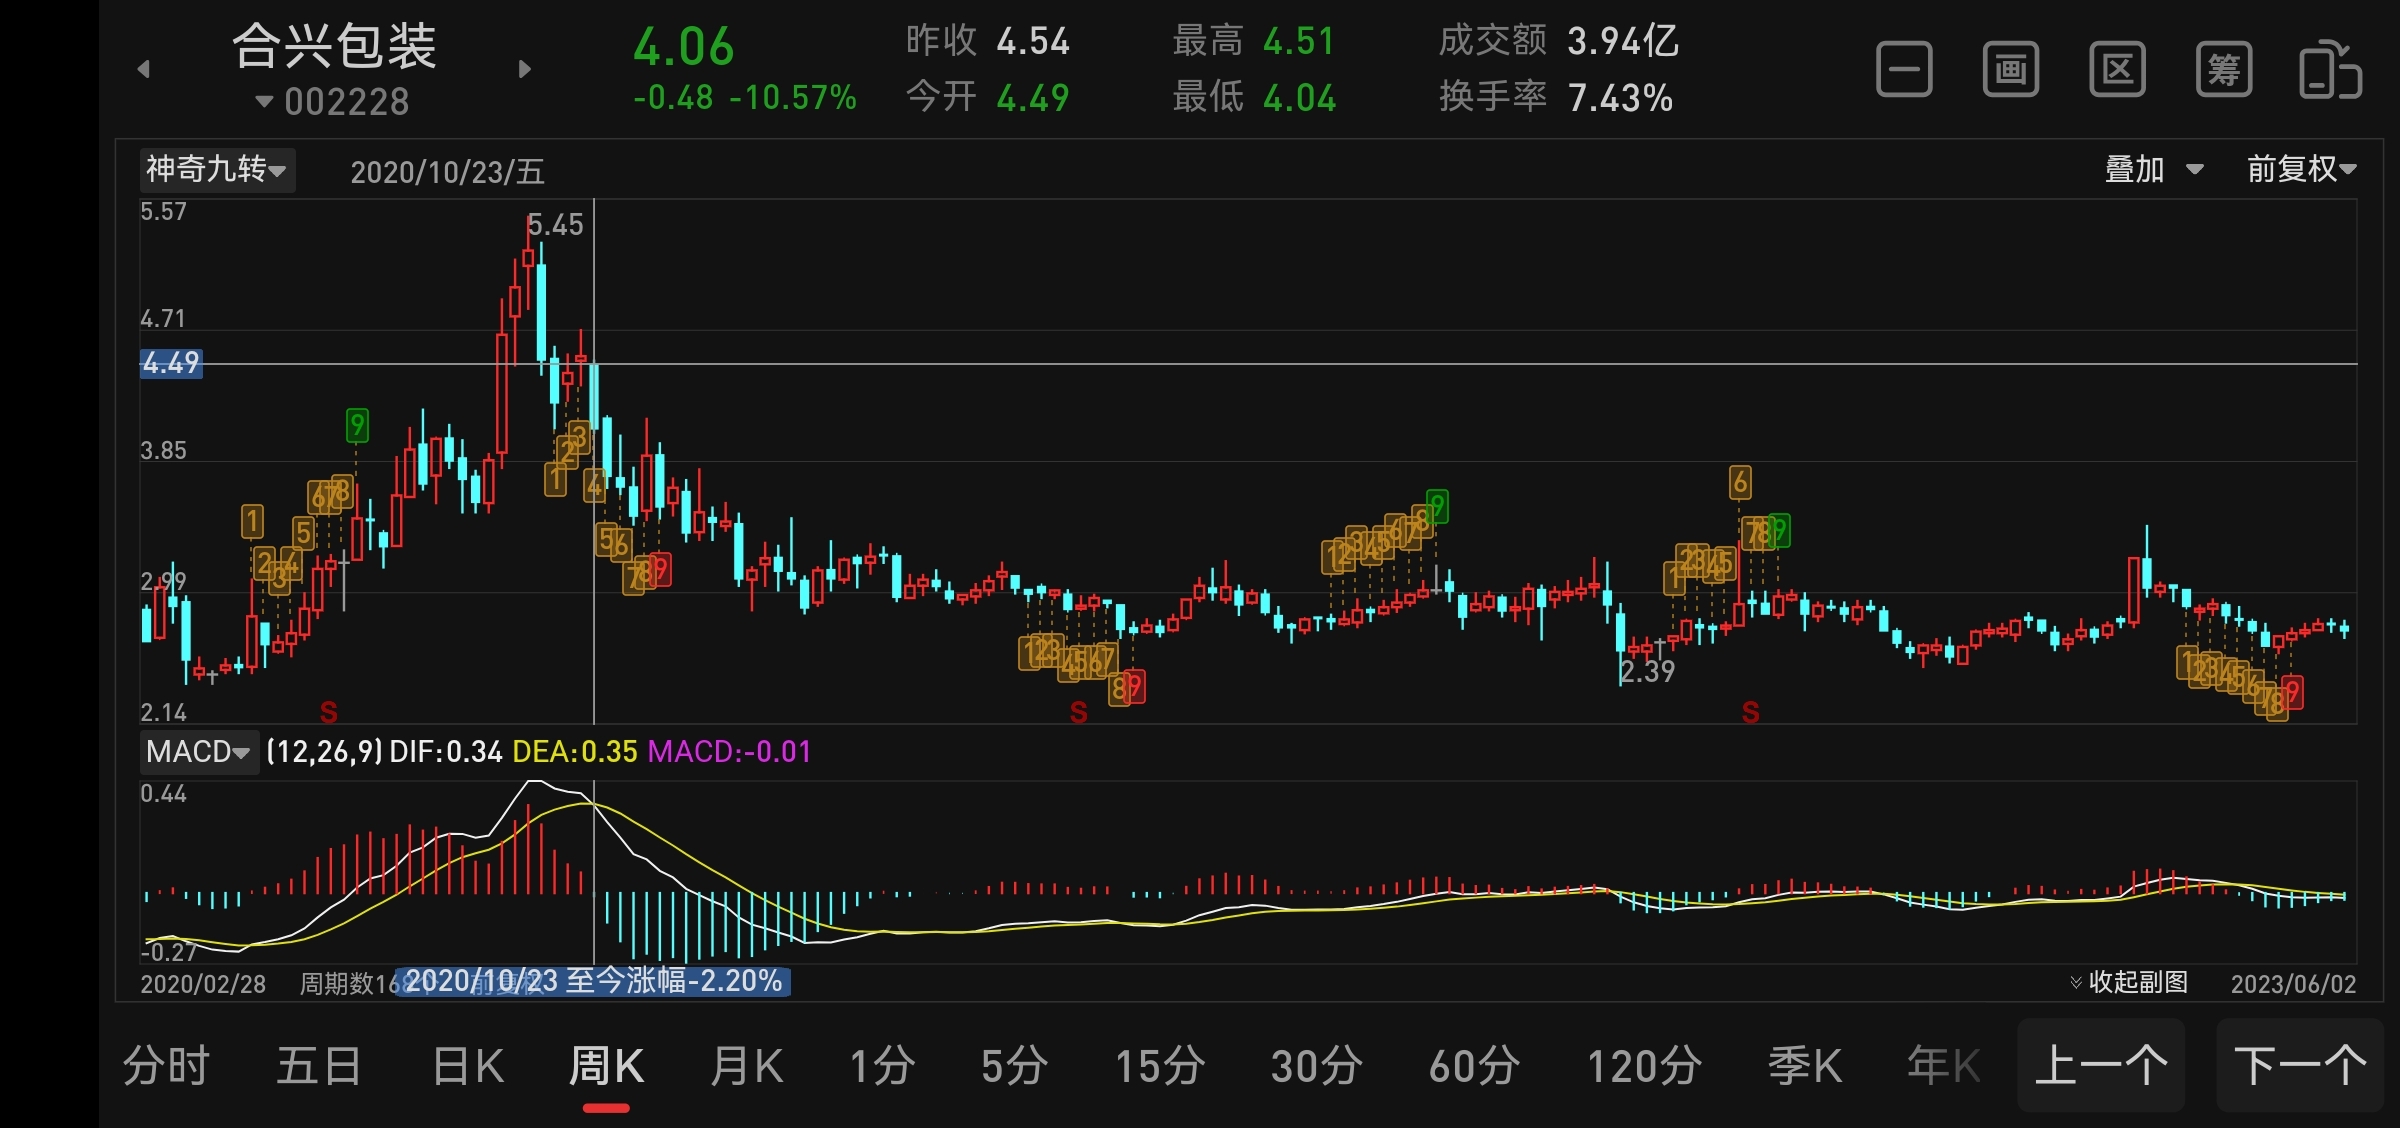Expand stock code 002228 dropdown
The width and height of the screenshot is (2400, 1128).
[334, 101]
